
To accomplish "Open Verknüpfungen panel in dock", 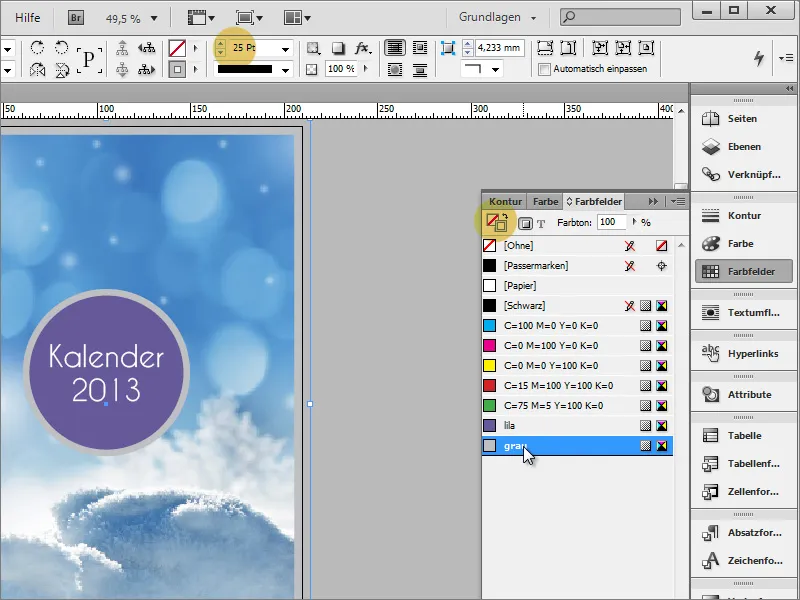I will [743, 174].
